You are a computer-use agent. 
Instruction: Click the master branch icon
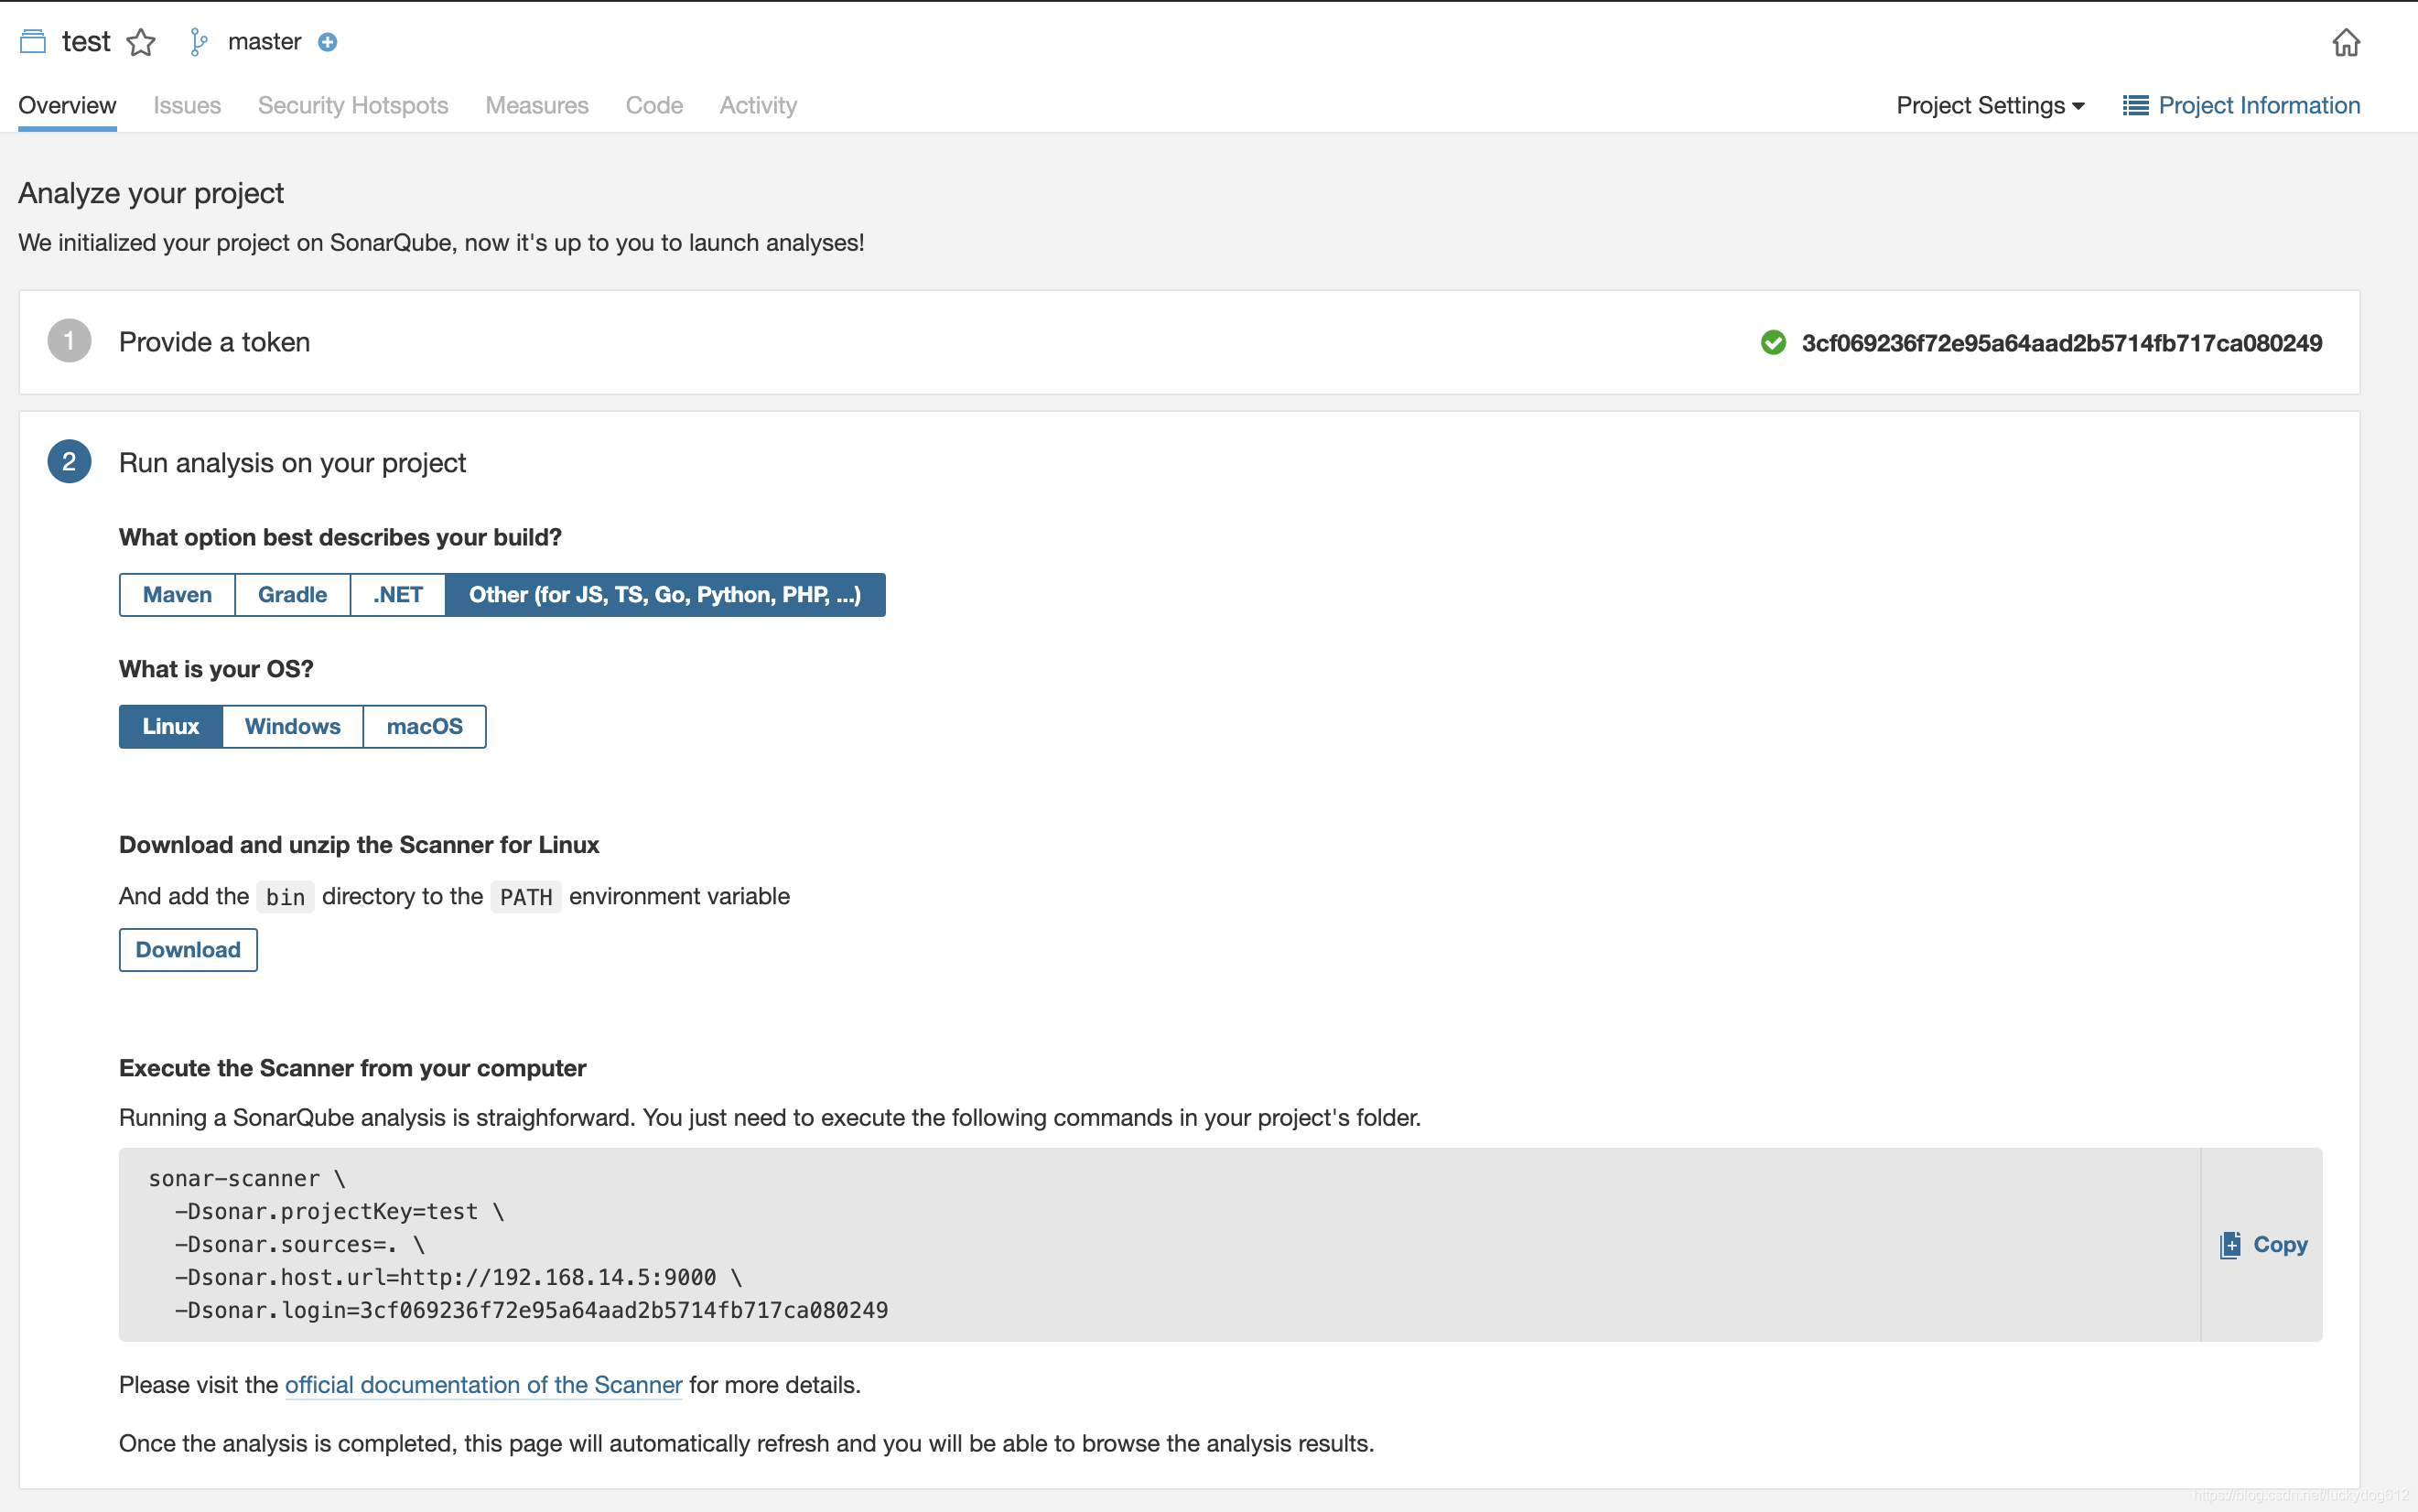point(198,42)
